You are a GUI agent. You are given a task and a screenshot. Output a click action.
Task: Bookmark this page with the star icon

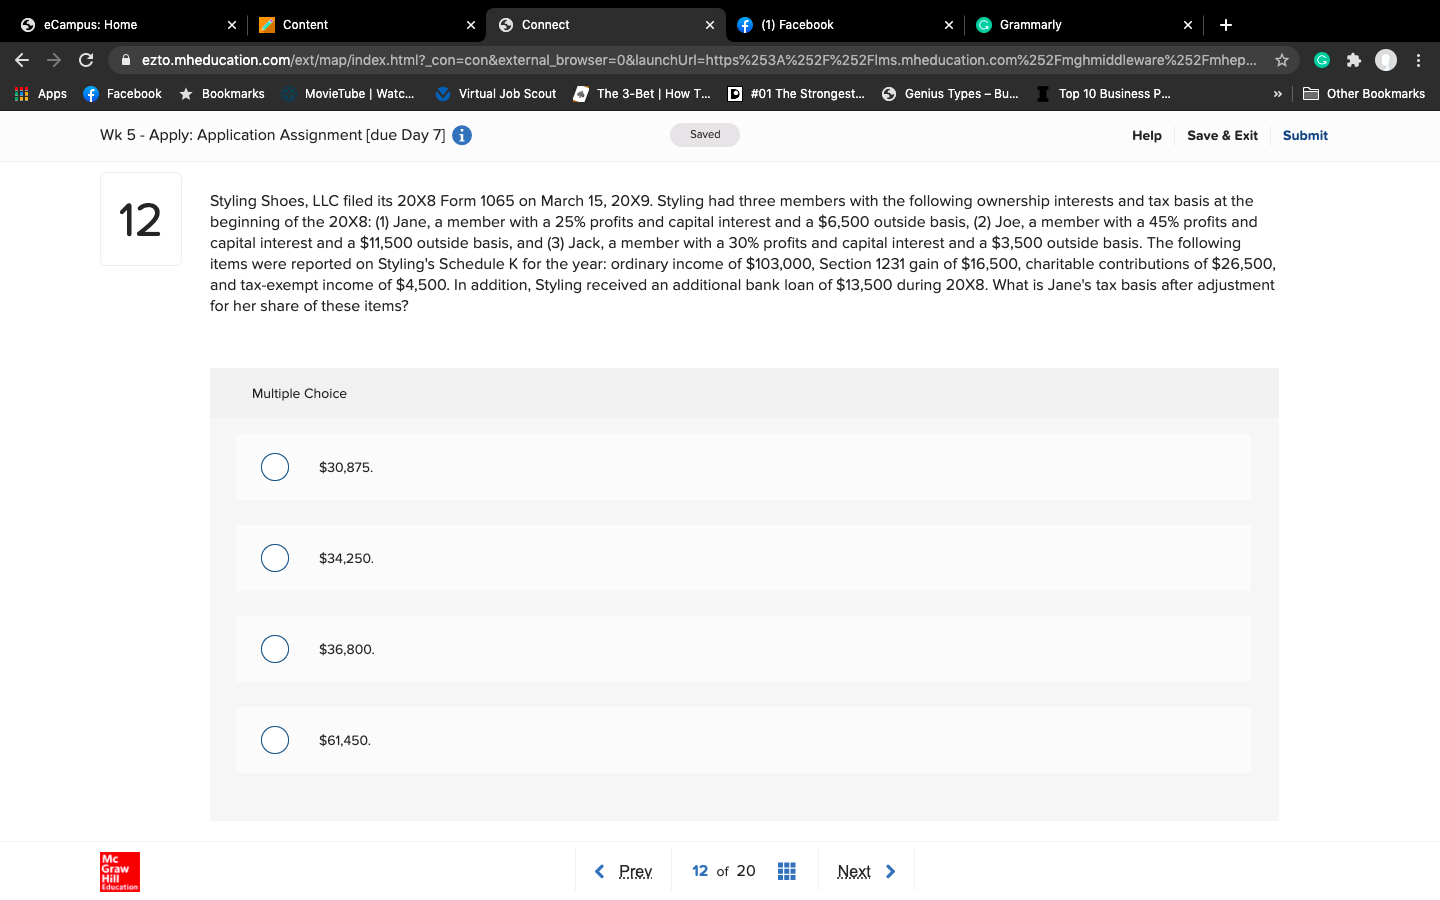(1282, 60)
